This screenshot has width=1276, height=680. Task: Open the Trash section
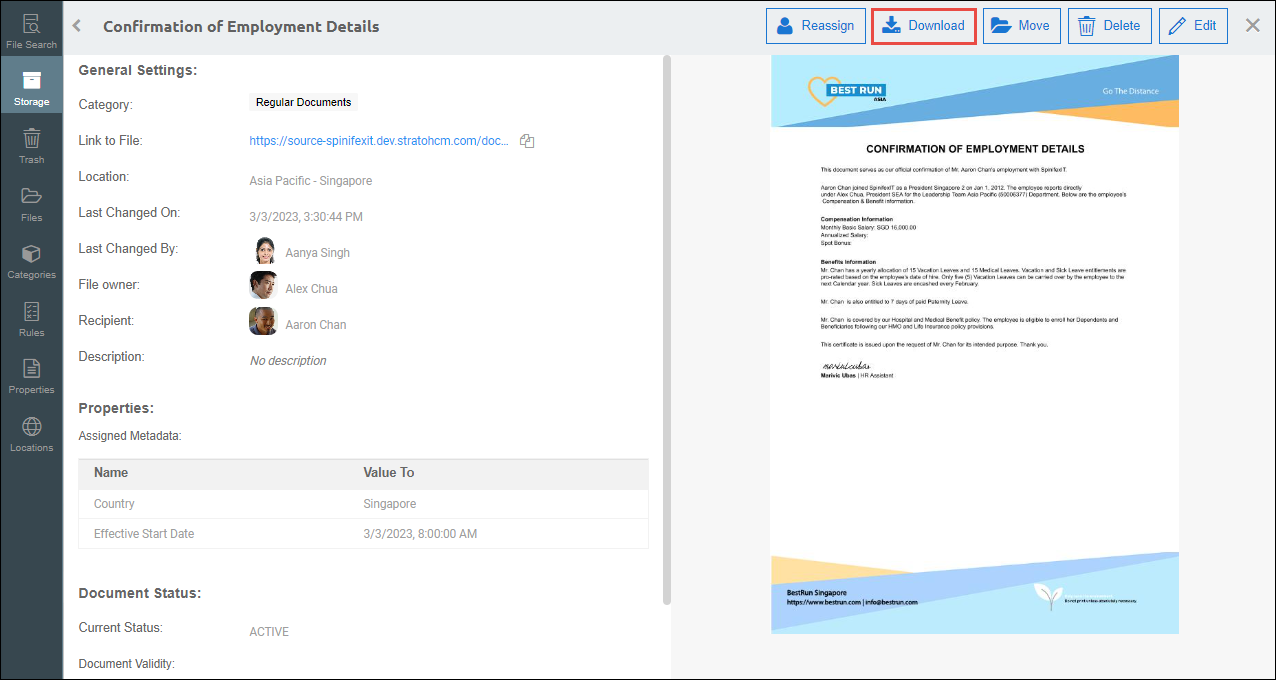click(31, 146)
